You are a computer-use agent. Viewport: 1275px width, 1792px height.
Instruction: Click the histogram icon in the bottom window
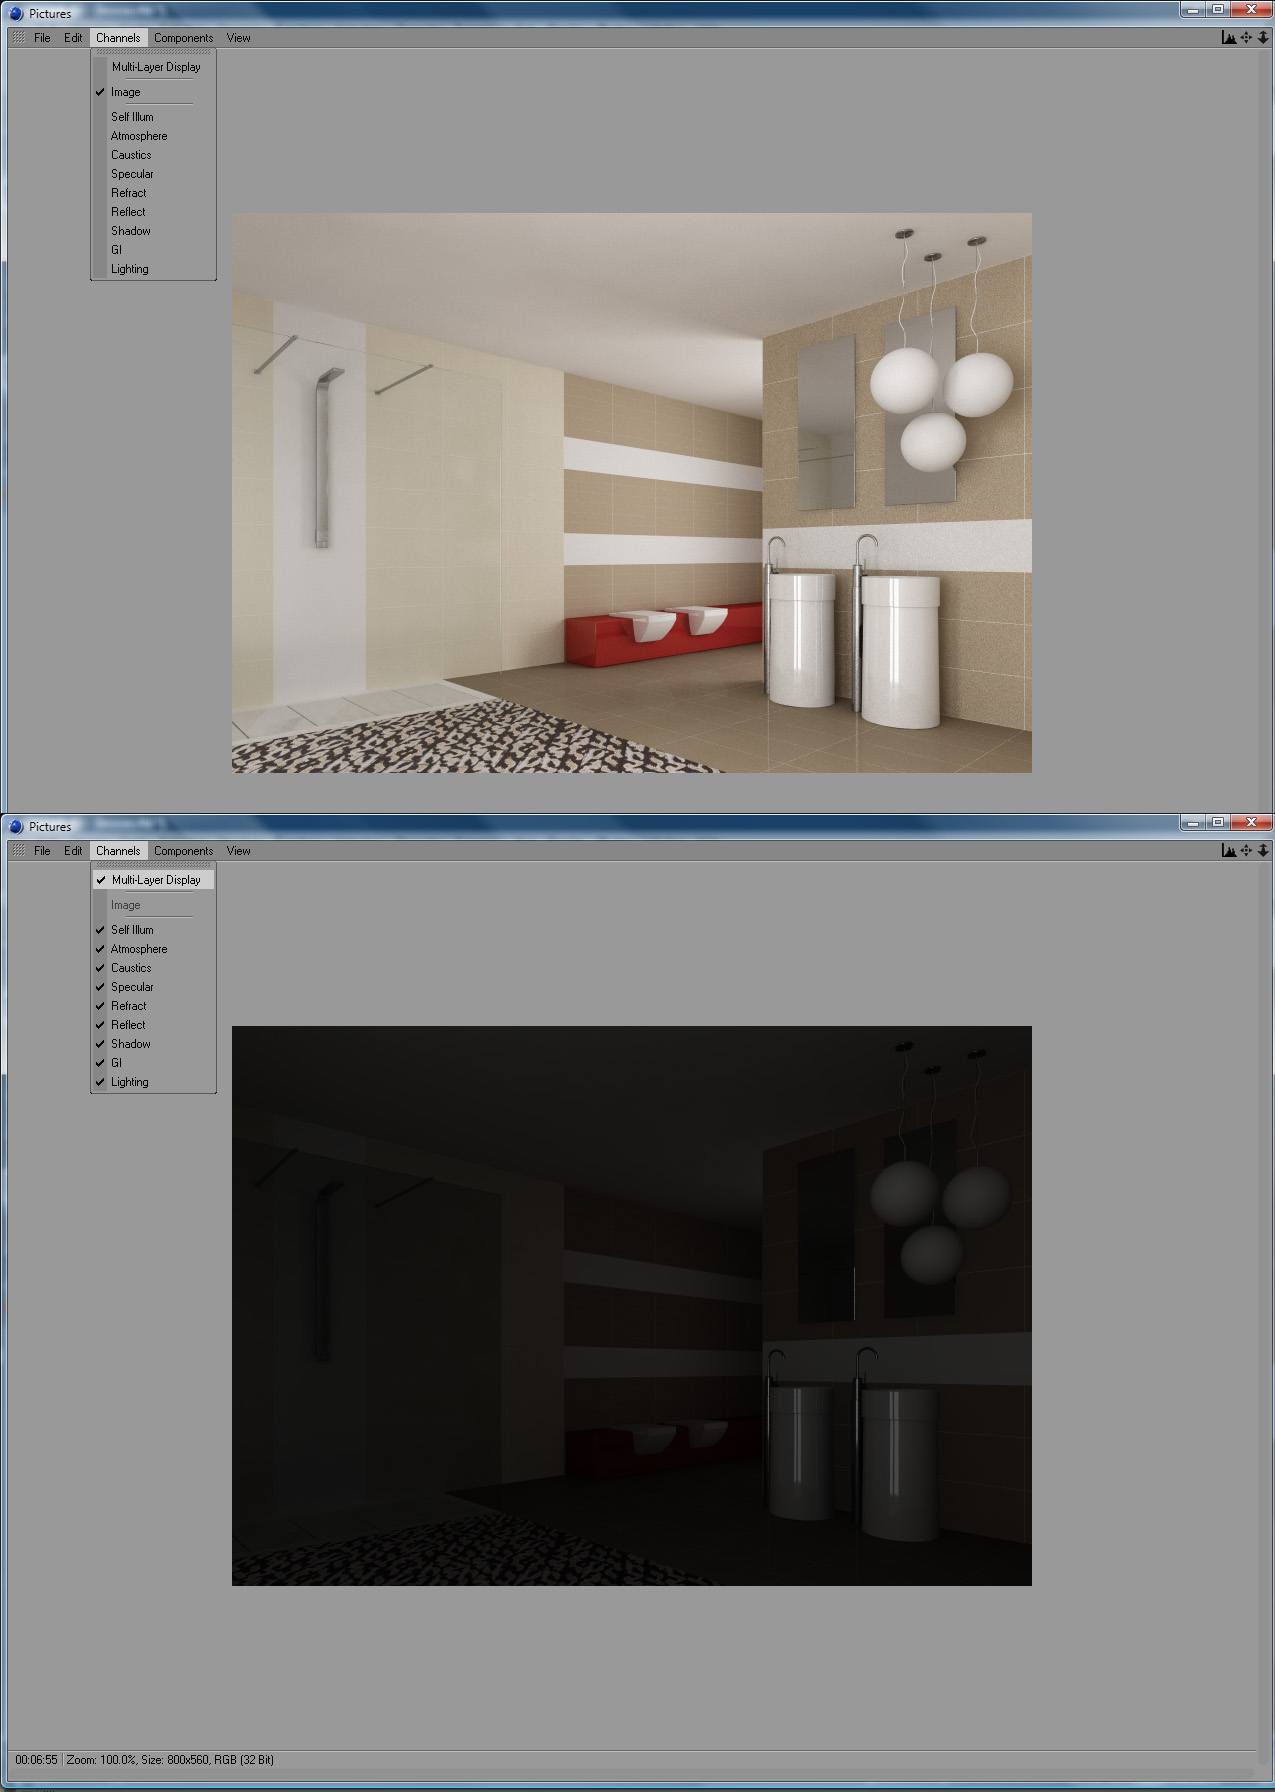(1228, 851)
